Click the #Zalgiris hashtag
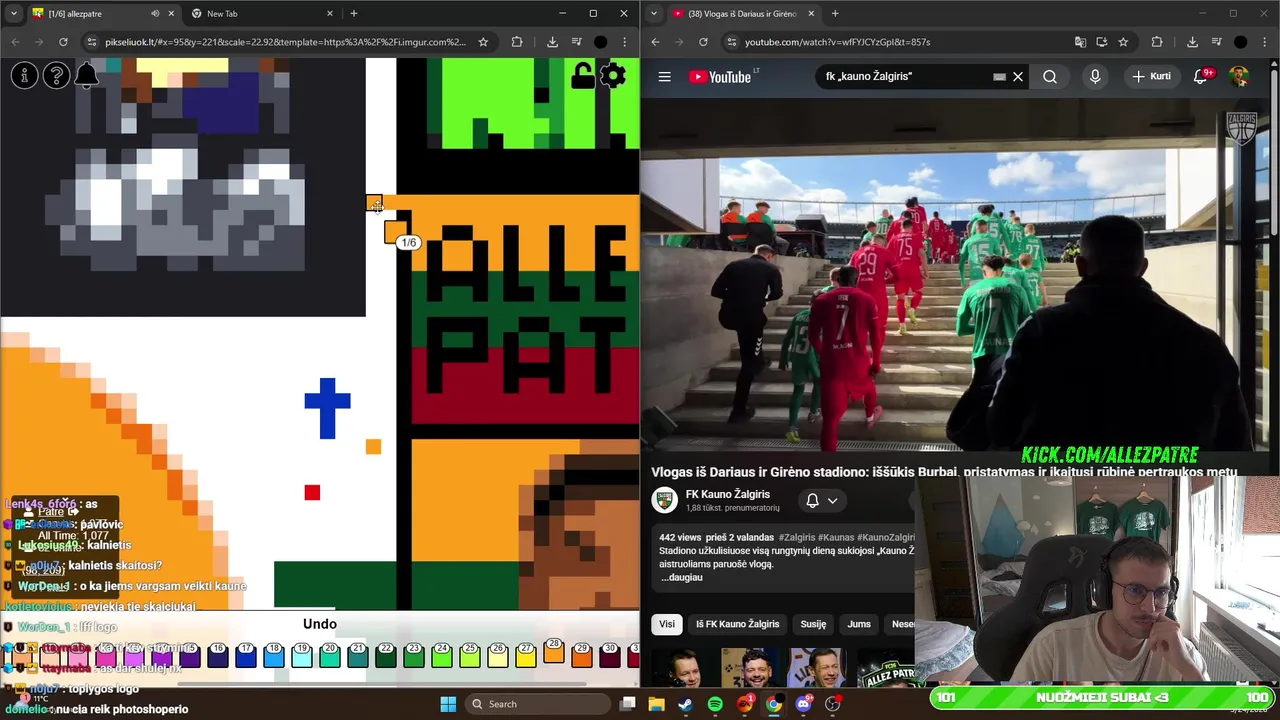The width and height of the screenshot is (1280, 720). coord(797,537)
